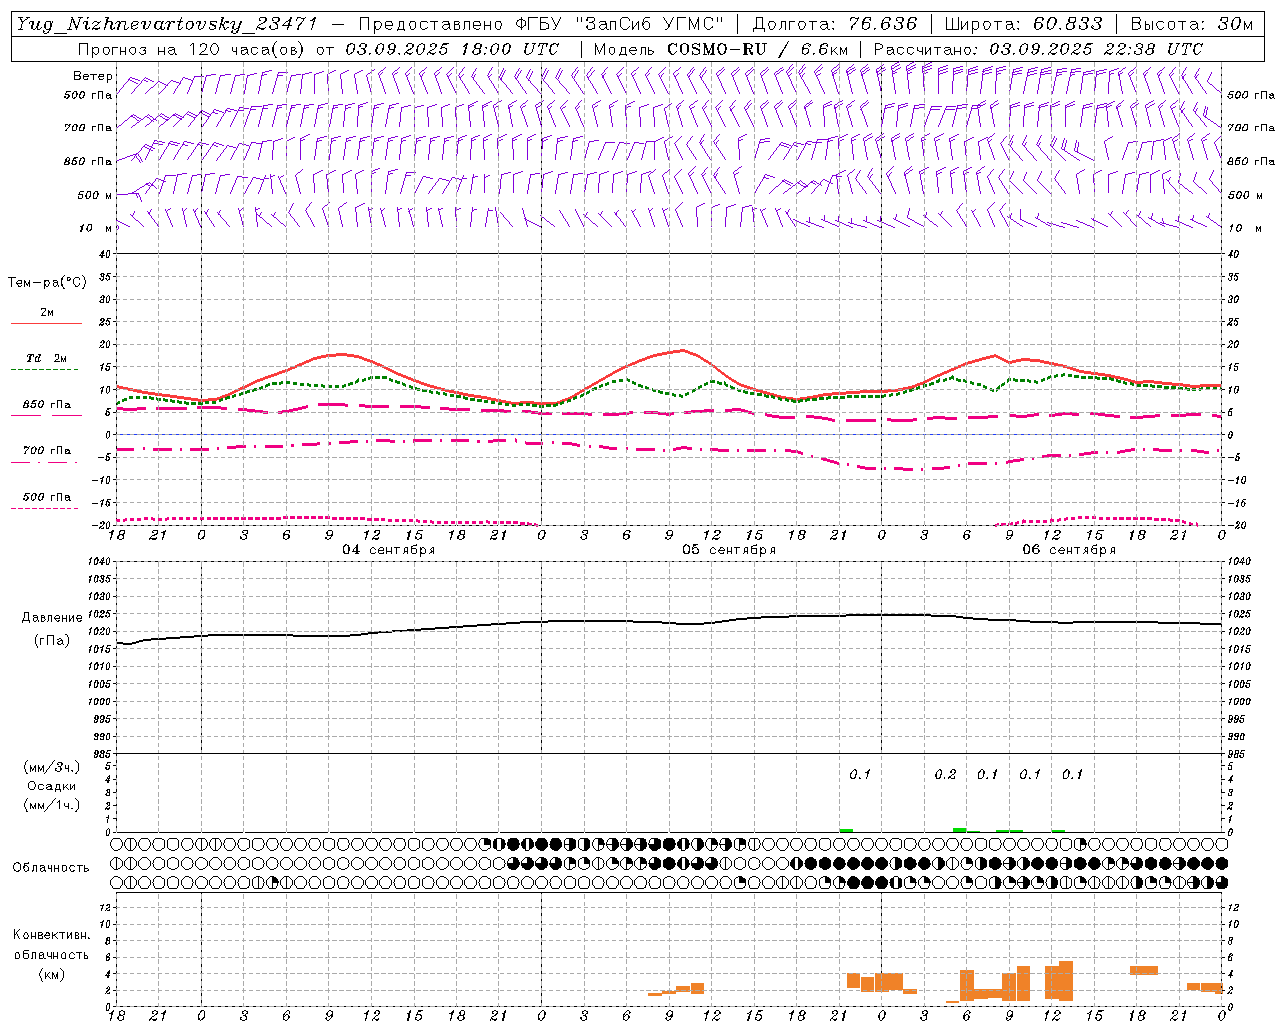The image size is (1280, 1024).
Task: Click the '(мм/1ч.)' precipitation unit label
Action: point(52,805)
